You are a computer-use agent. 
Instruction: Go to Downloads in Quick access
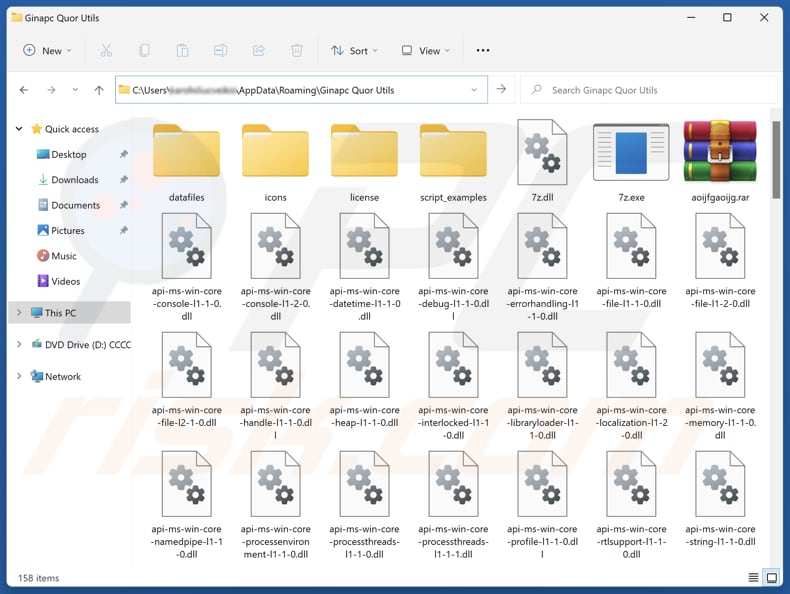pos(75,180)
